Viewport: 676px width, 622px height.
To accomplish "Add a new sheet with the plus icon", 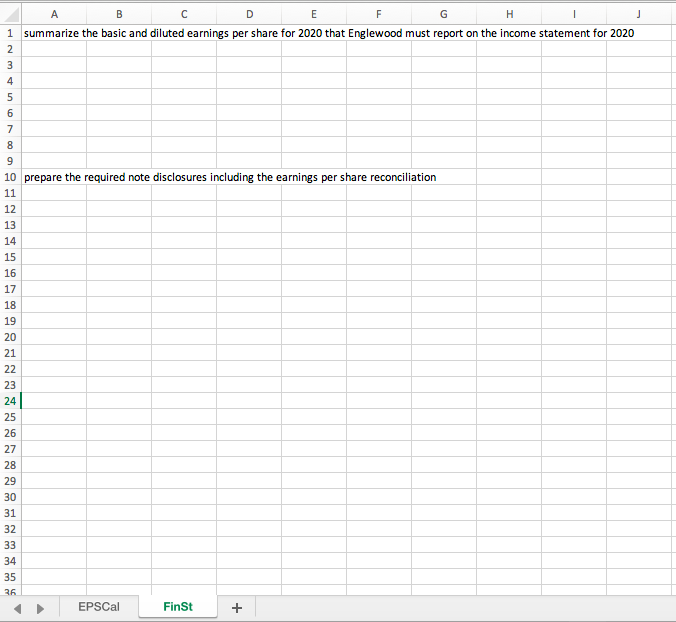I will coord(237,608).
